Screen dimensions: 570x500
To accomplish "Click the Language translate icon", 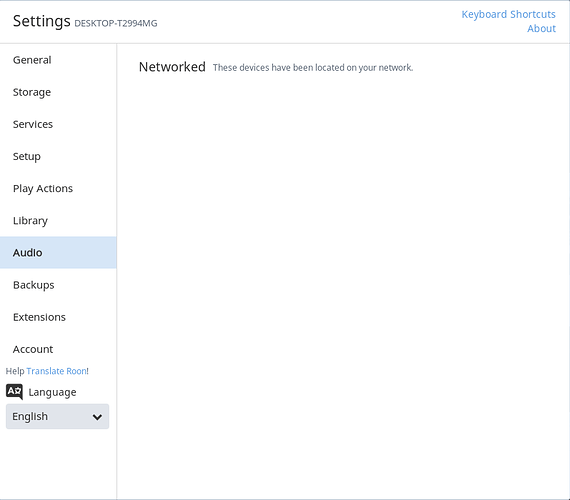I will tap(15, 392).
